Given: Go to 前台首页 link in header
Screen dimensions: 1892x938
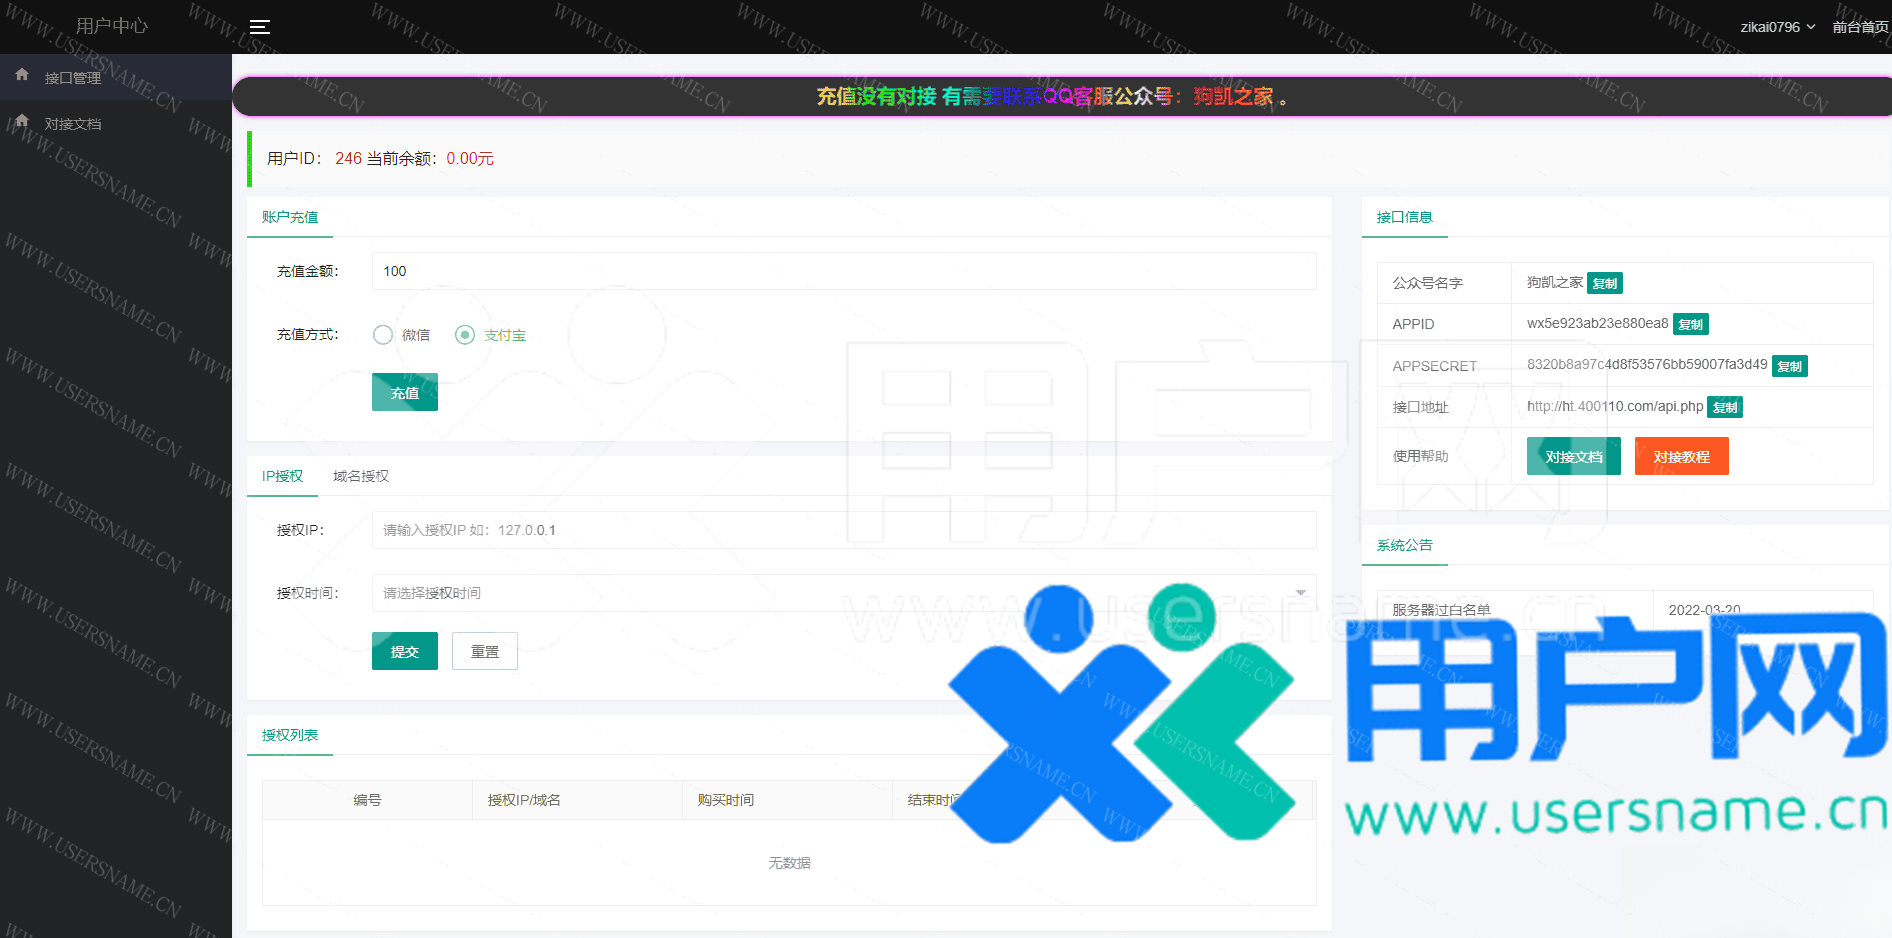Looking at the screenshot, I should pyautogui.click(x=1859, y=27).
